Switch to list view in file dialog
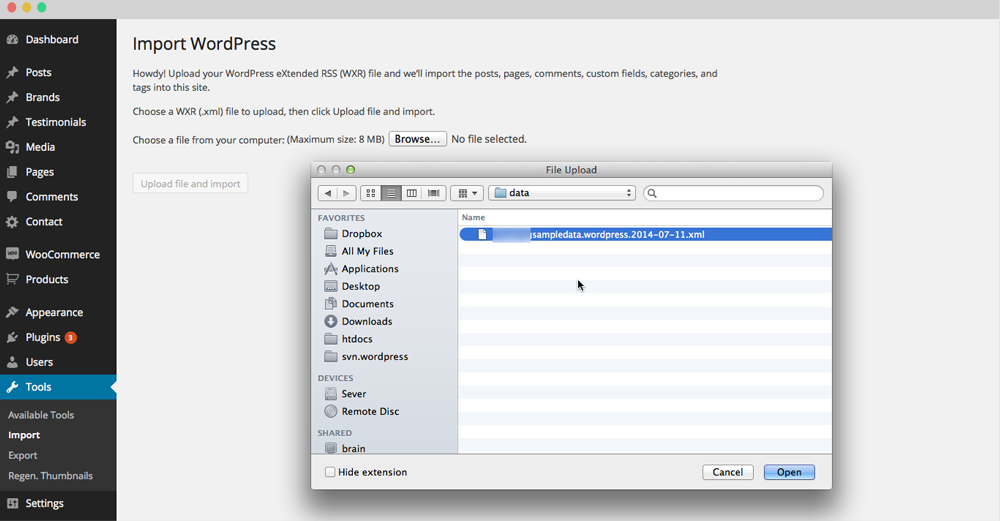Image resolution: width=1000 pixels, height=521 pixels. [391, 193]
